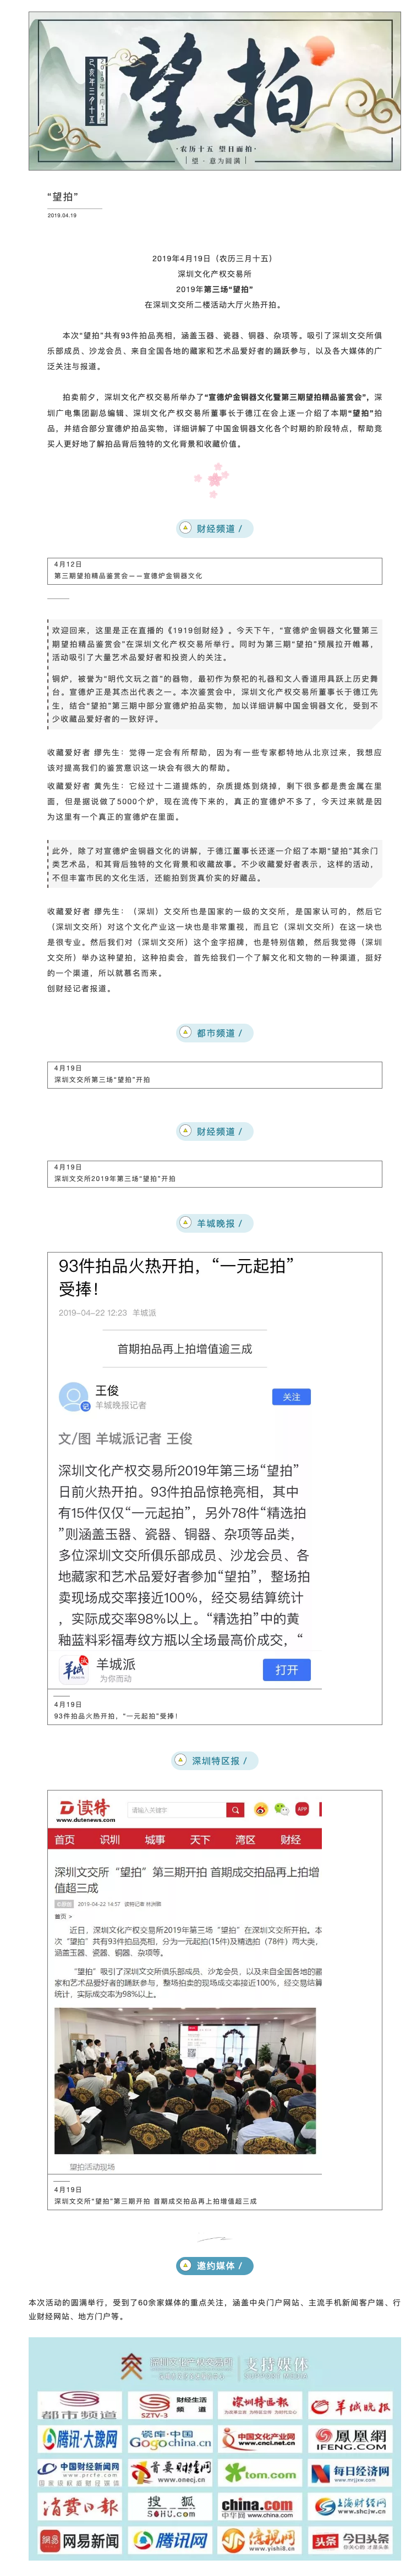Switch to the 财经 navigation tab

coord(290,1839)
